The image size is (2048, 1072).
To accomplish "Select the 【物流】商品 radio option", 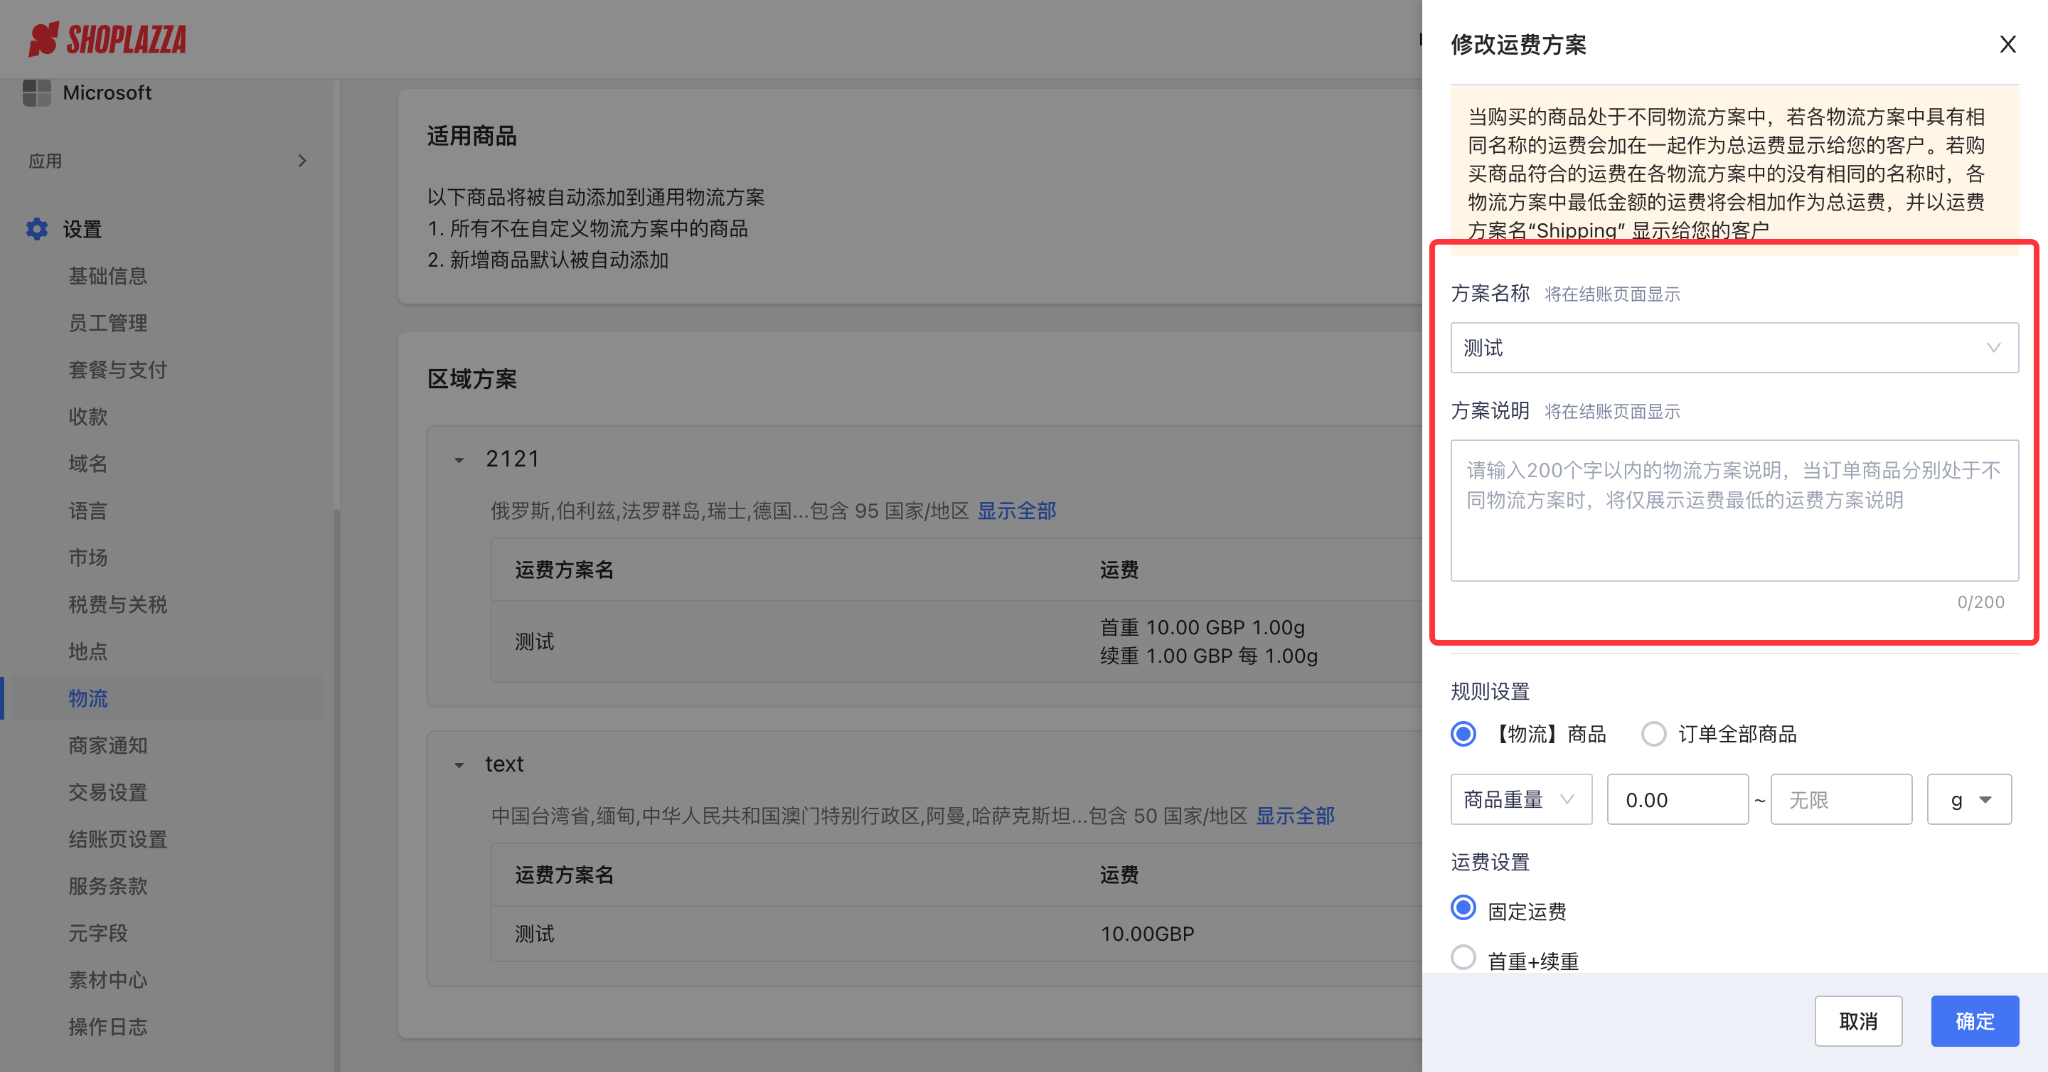I will pos(1463,734).
